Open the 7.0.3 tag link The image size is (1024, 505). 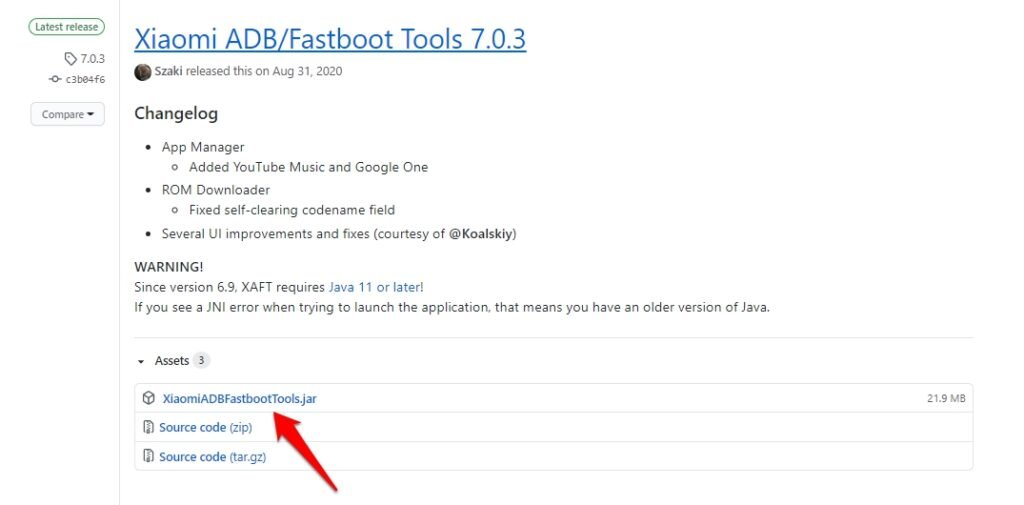(92, 59)
